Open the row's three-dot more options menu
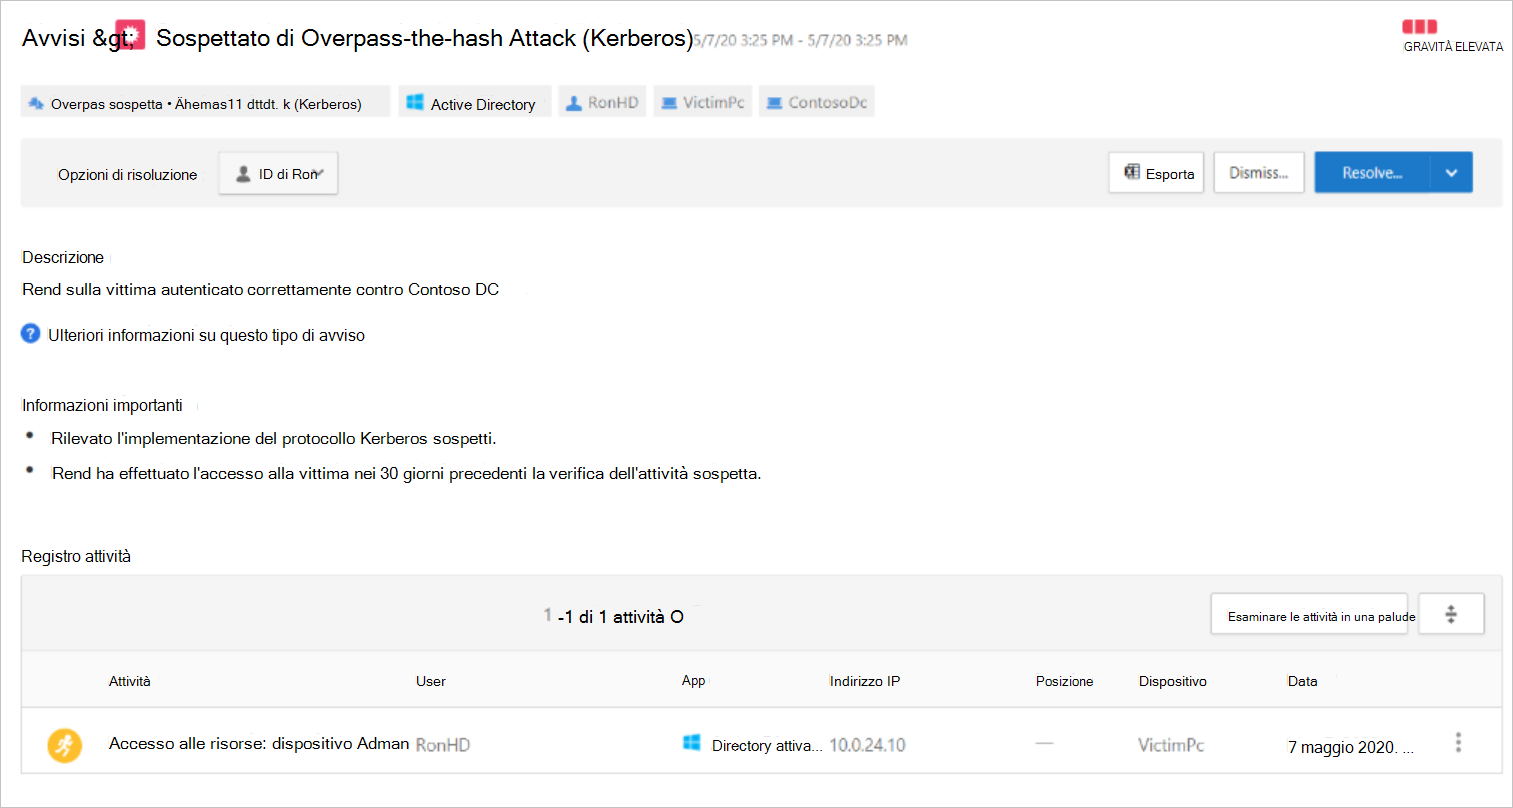This screenshot has height=808, width=1513. tap(1458, 743)
